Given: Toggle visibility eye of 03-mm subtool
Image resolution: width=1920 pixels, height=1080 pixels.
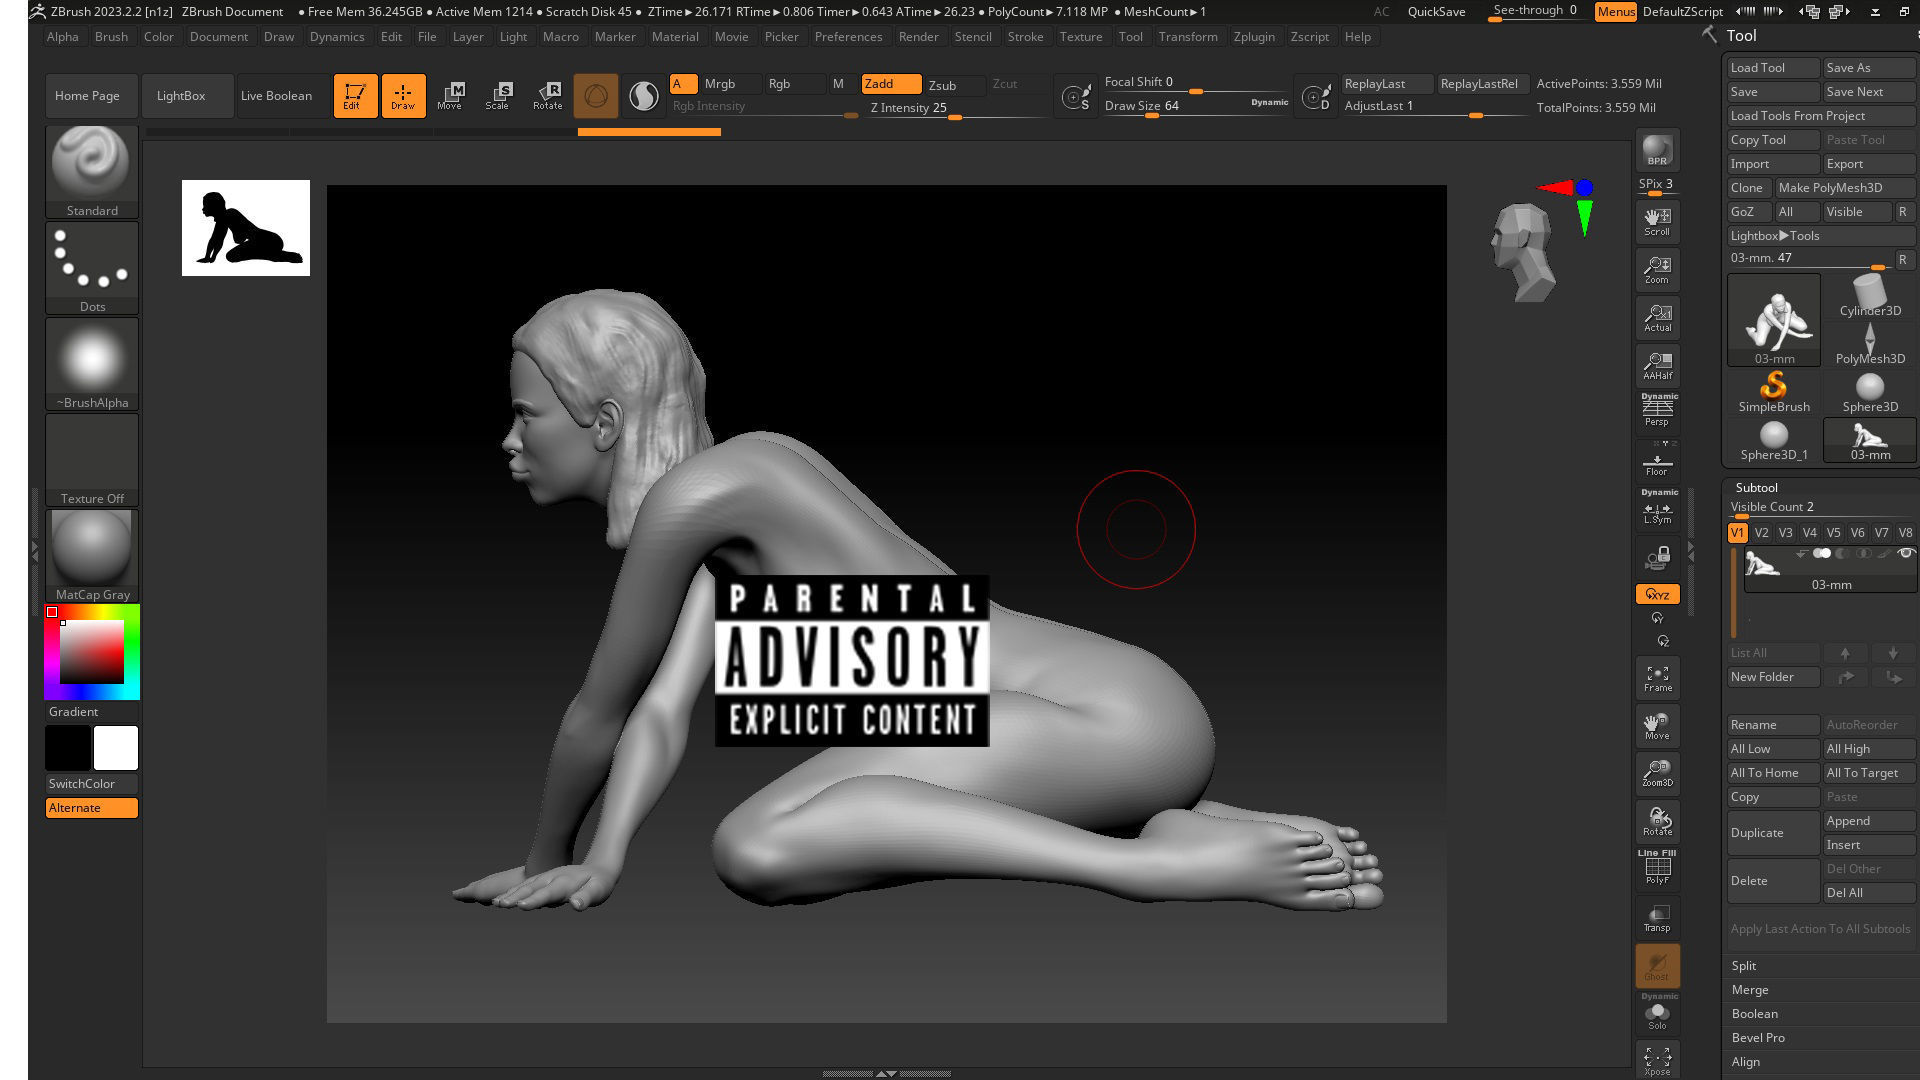Looking at the screenshot, I should pos(1906,553).
